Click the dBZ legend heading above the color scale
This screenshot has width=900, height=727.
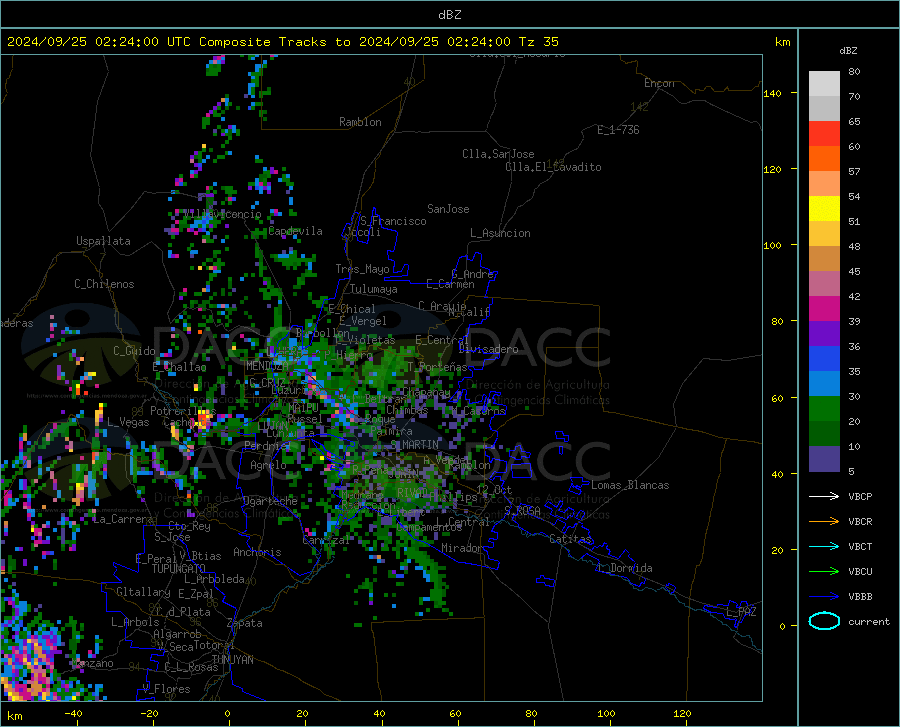click(848, 50)
